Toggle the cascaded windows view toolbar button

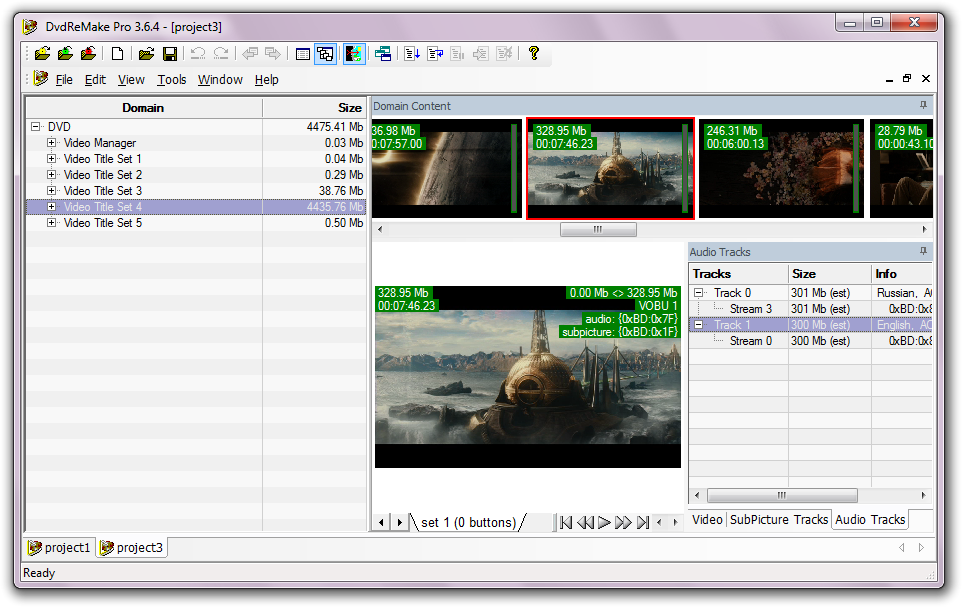(x=326, y=54)
